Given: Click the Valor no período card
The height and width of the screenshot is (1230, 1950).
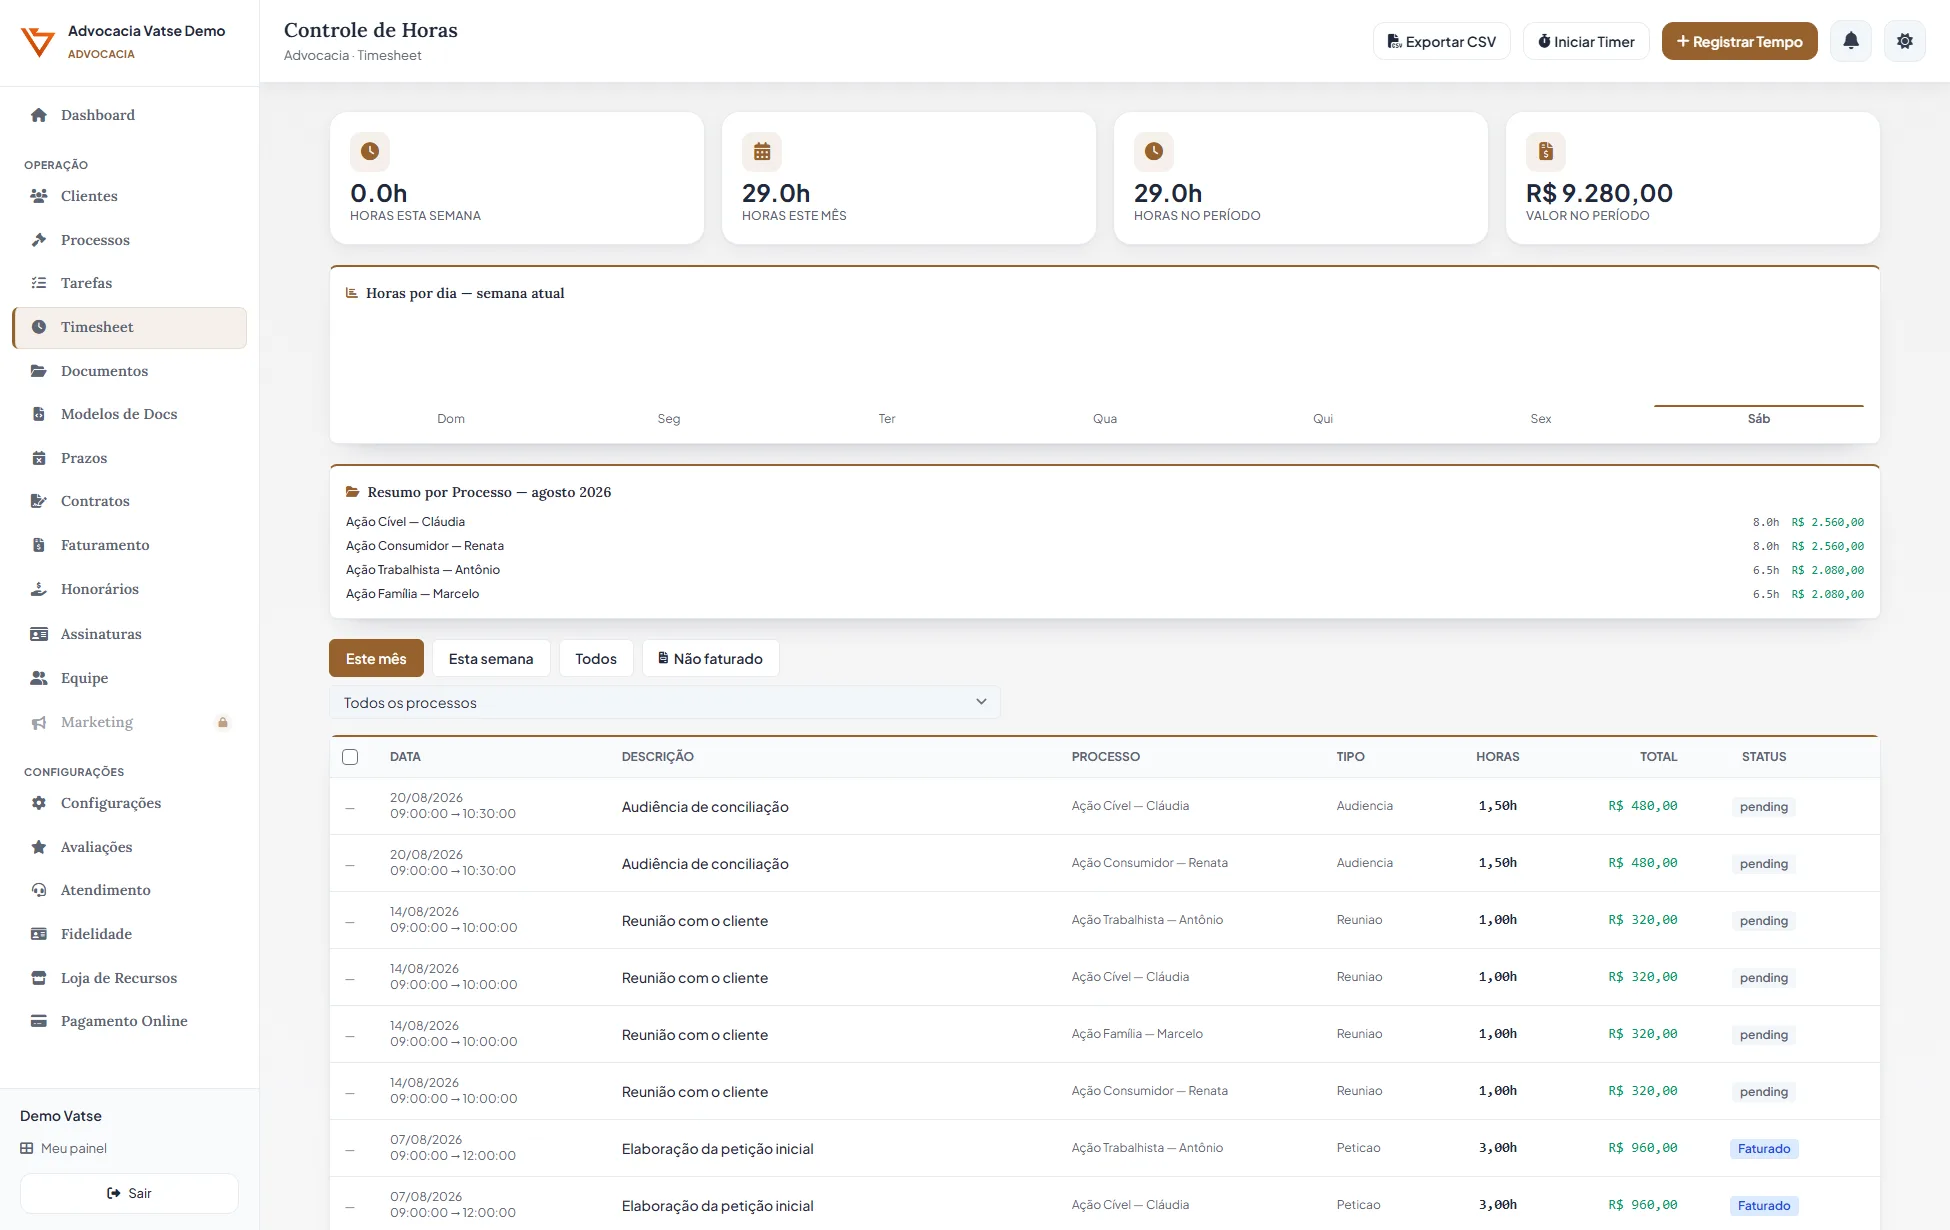Looking at the screenshot, I should 1693,178.
